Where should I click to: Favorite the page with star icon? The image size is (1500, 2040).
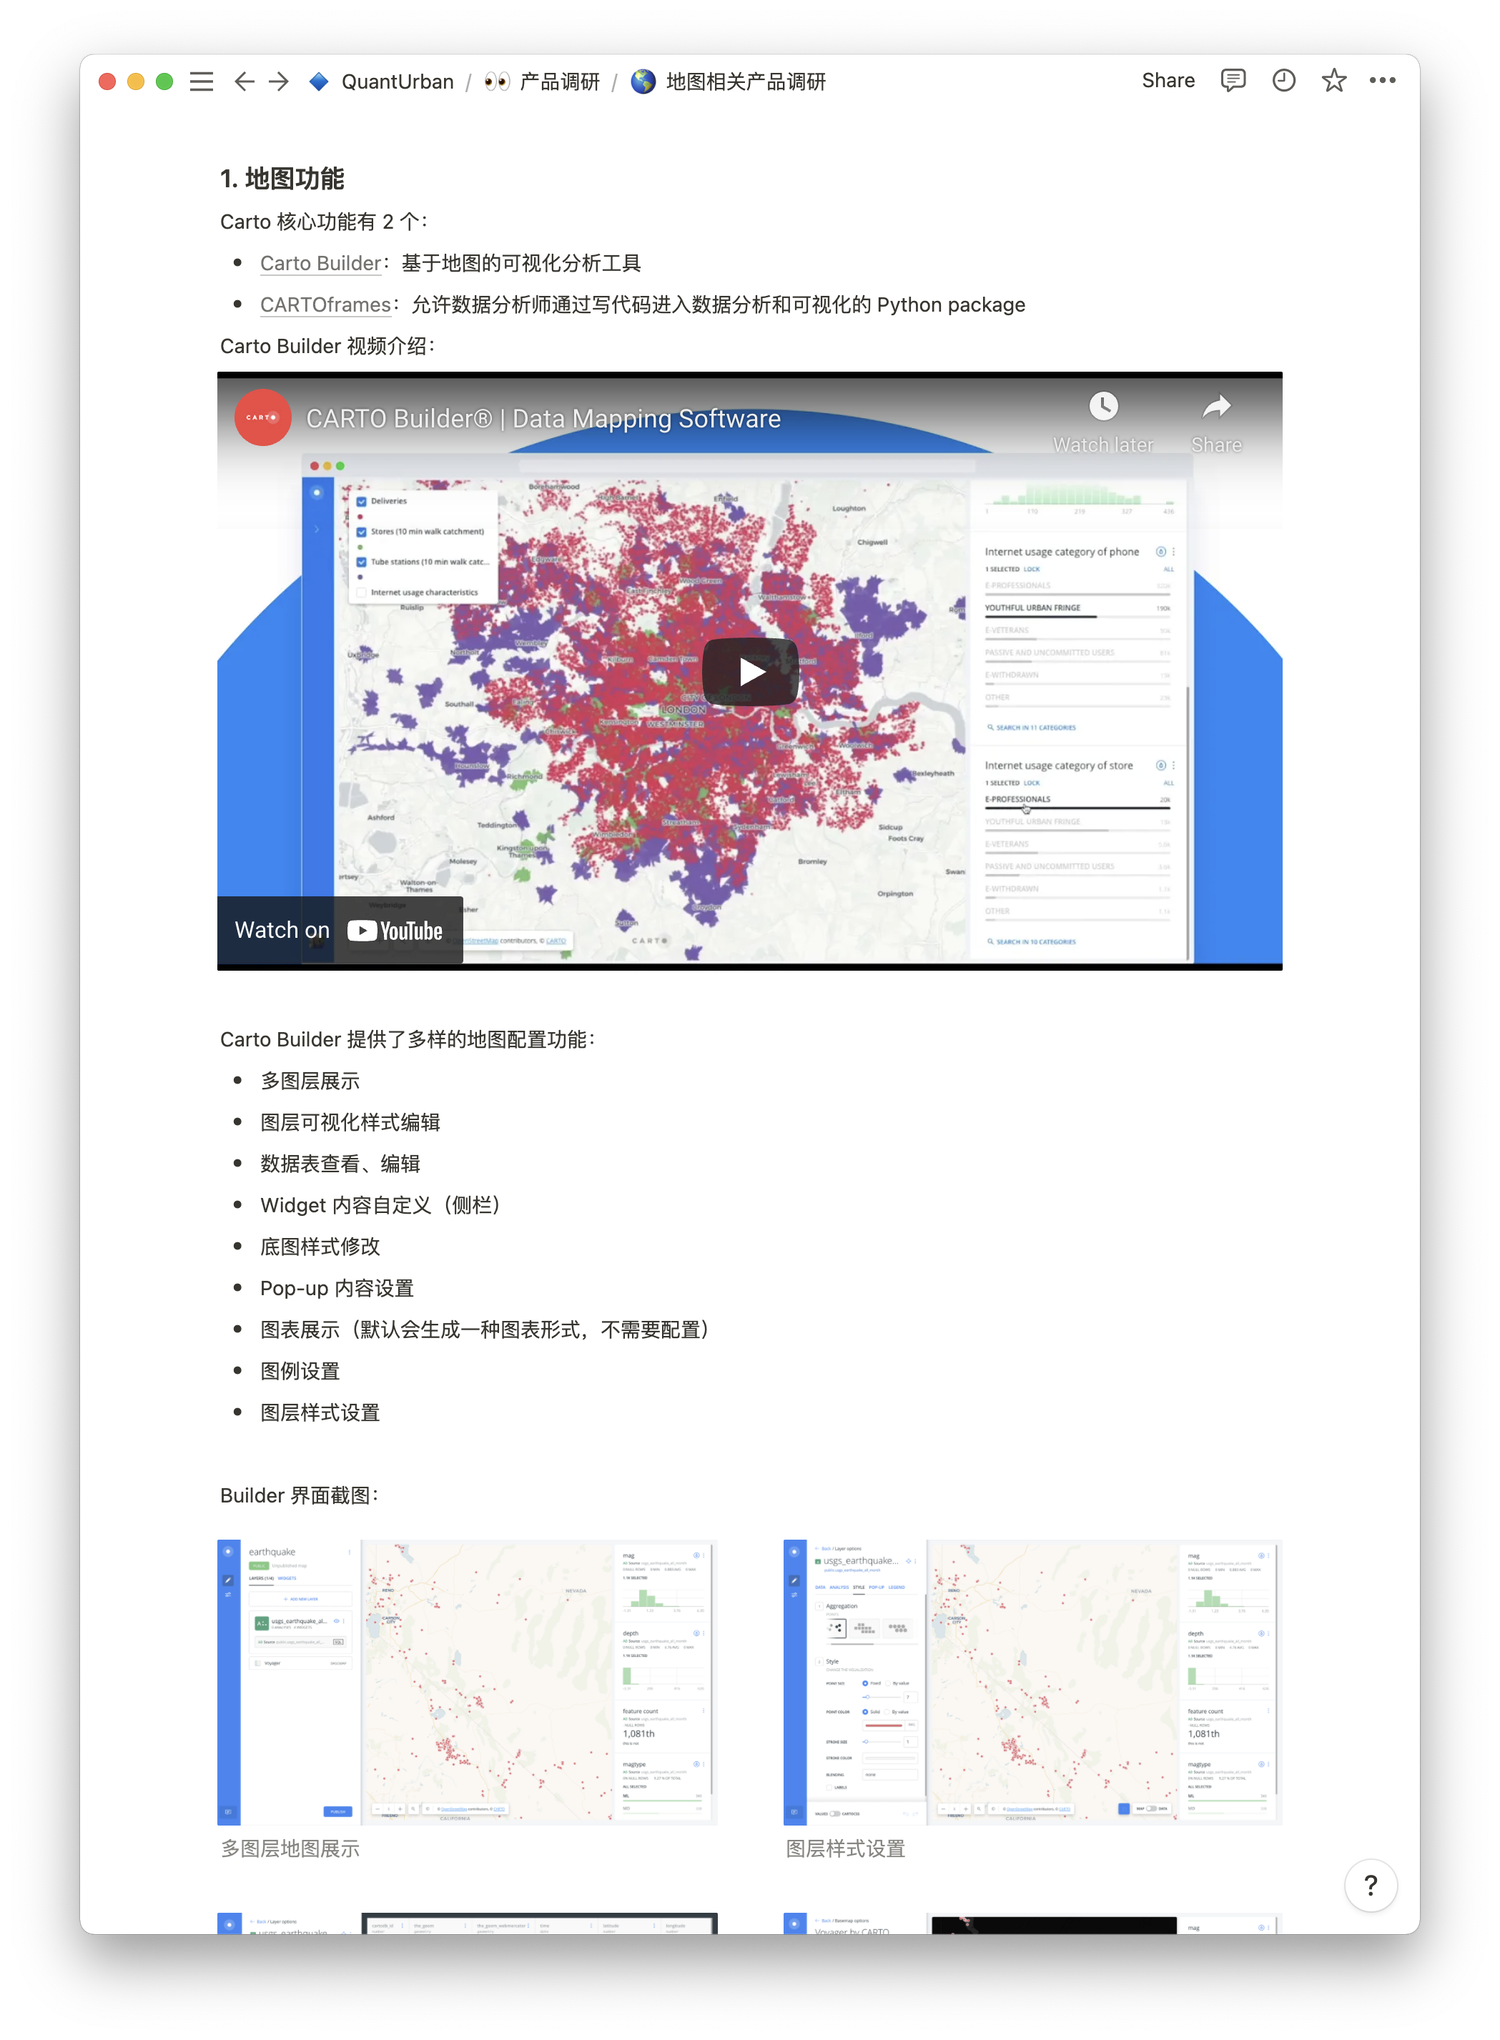[1334, 80]
